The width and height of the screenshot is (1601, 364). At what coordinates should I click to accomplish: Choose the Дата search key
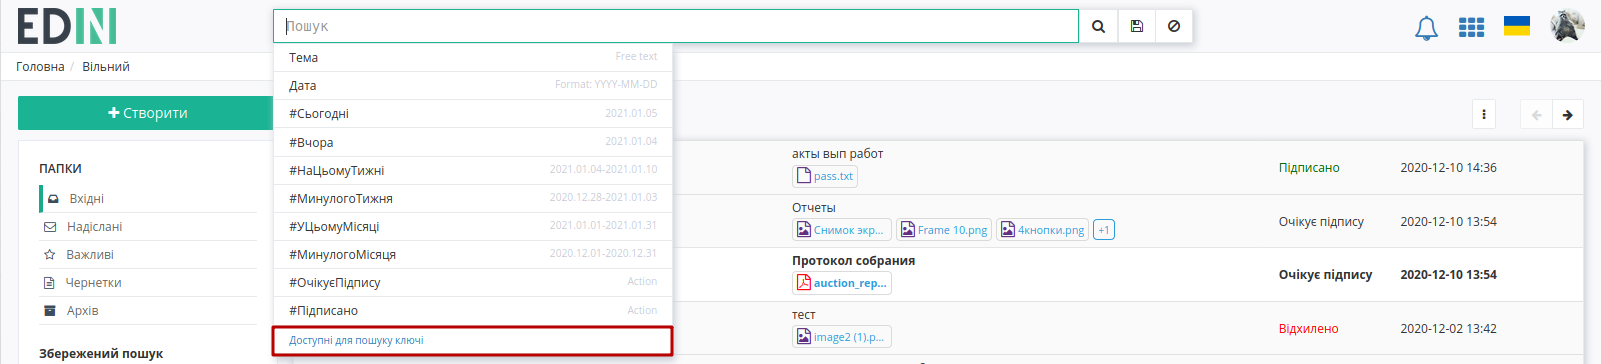pyautogui.click(x=473, y=86)
